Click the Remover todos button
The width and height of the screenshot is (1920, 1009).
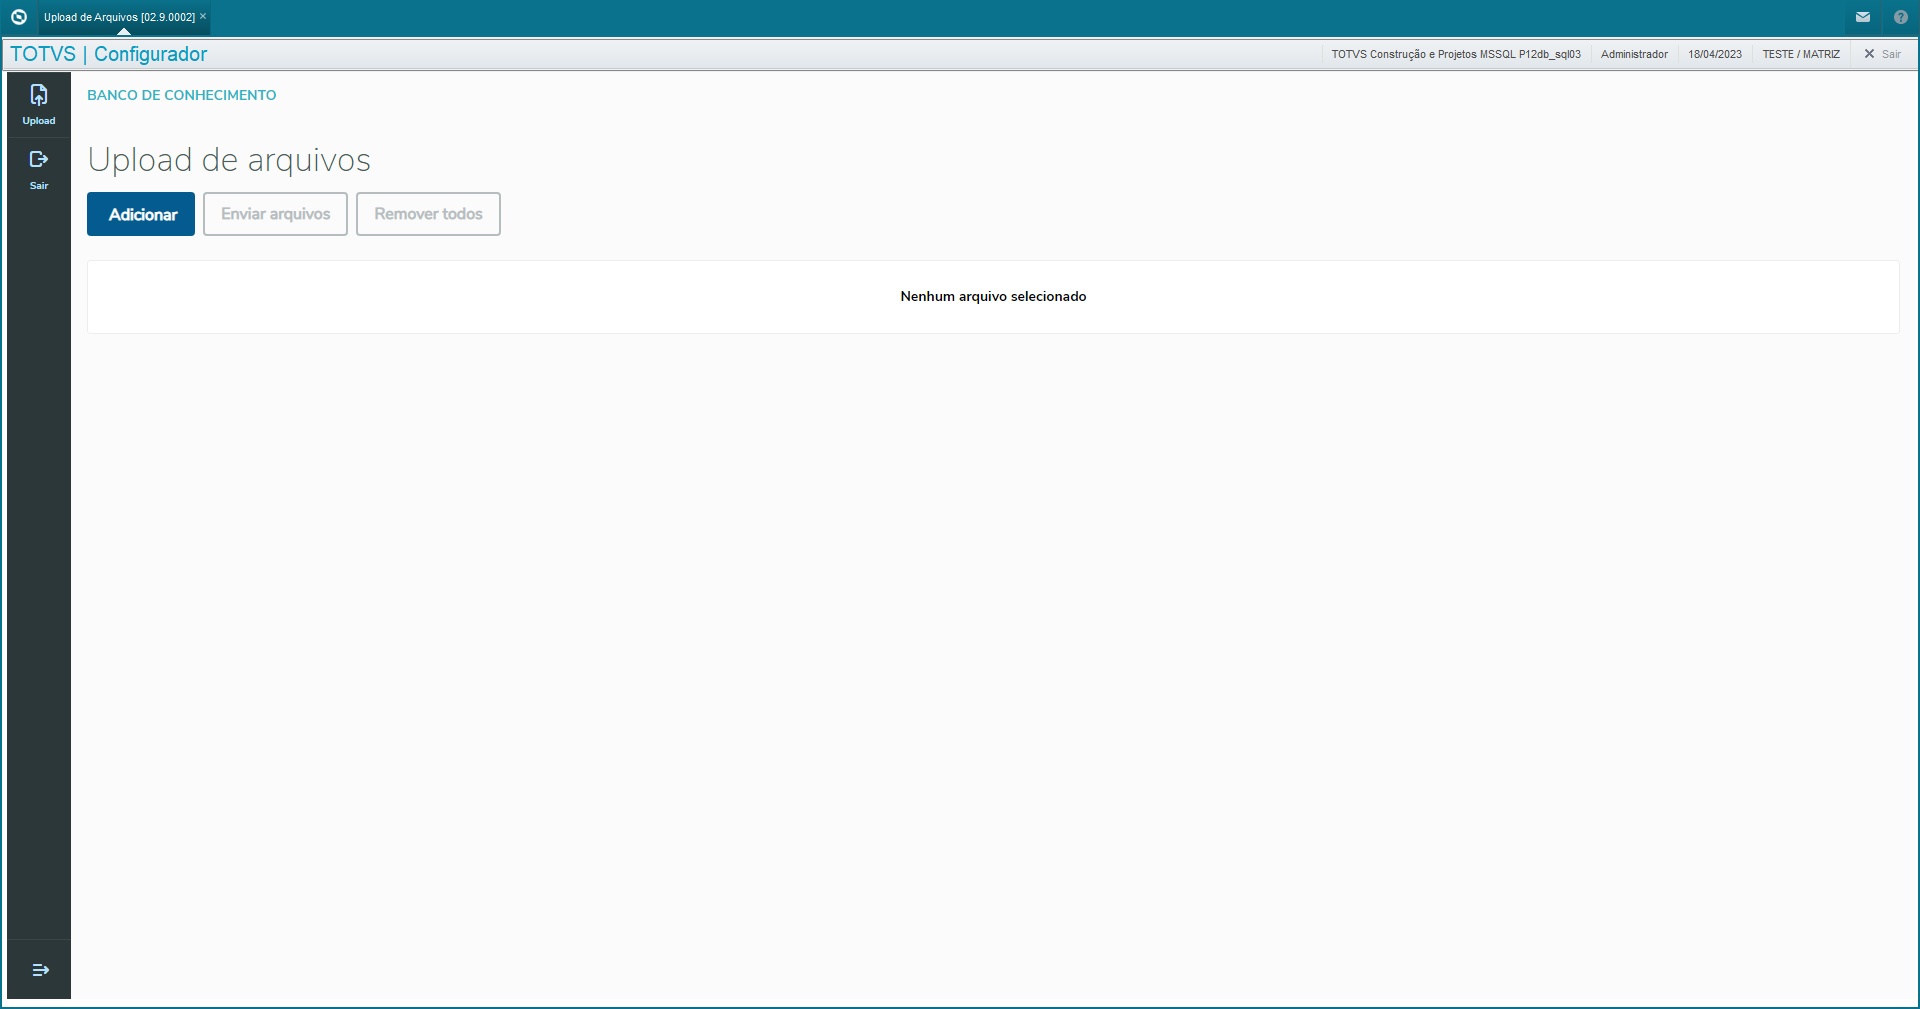(428, 214)
